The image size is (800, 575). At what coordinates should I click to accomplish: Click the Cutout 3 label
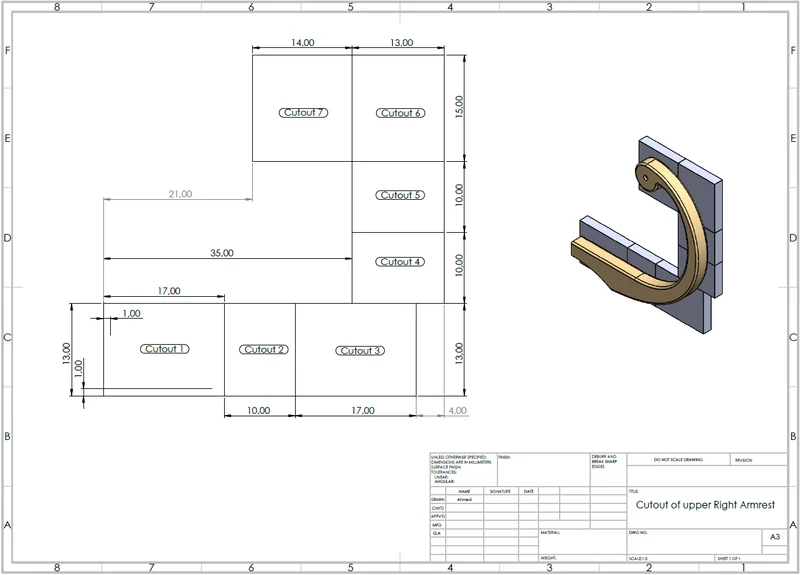(x=360, y=351)
